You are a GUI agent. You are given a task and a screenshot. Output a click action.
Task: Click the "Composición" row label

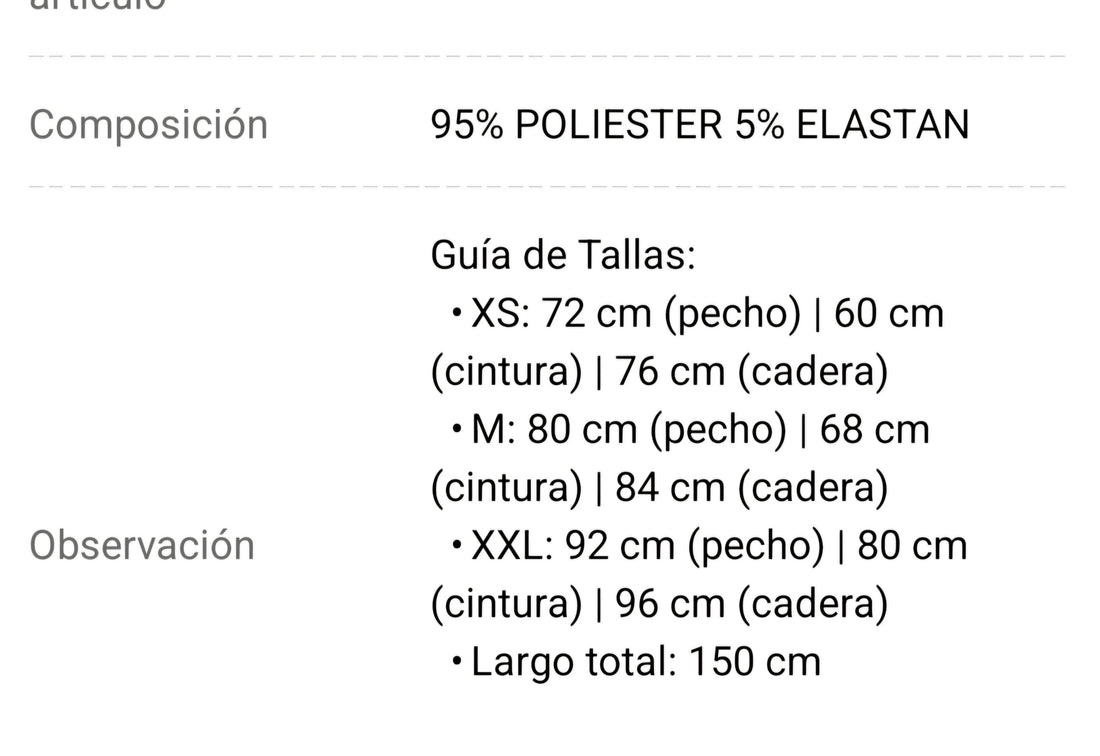(148, 125)
